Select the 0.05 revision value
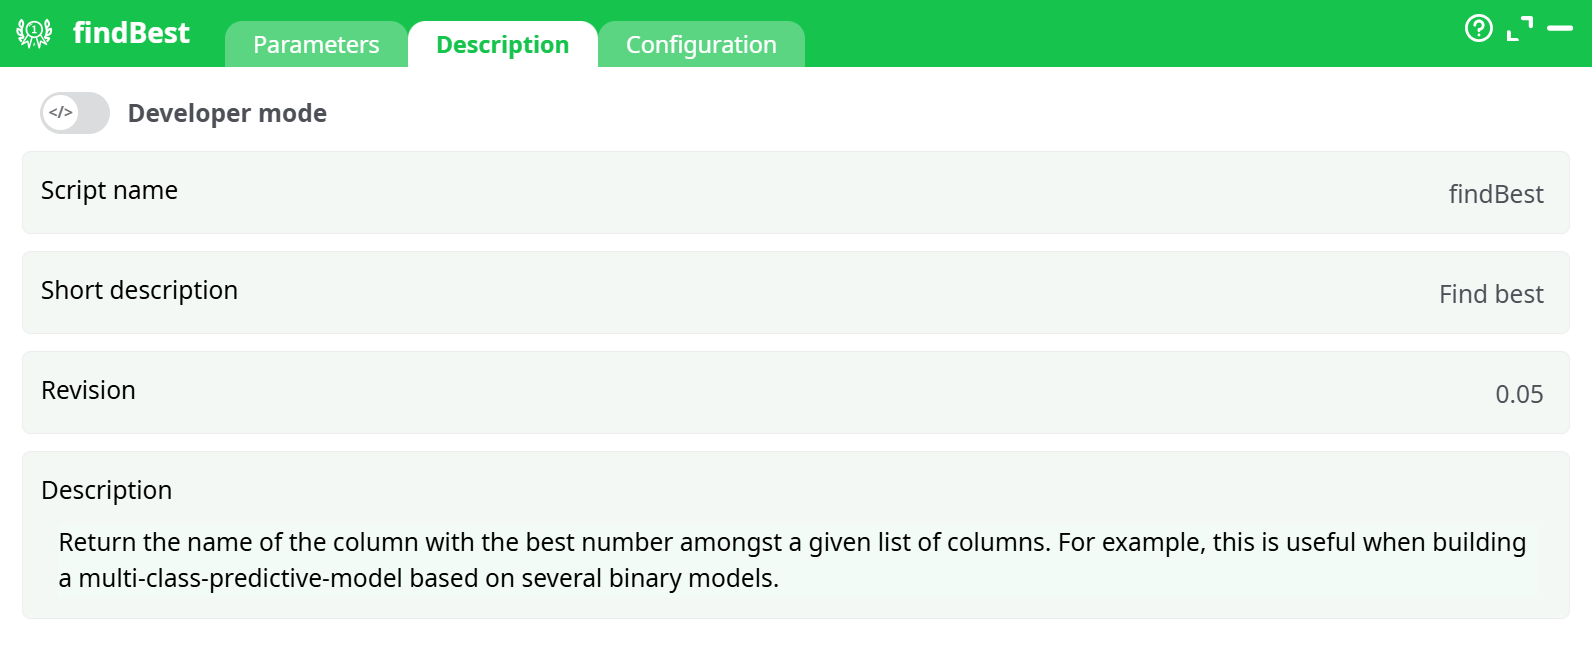Screen dimensions: 1592x645 [1518, 394]
